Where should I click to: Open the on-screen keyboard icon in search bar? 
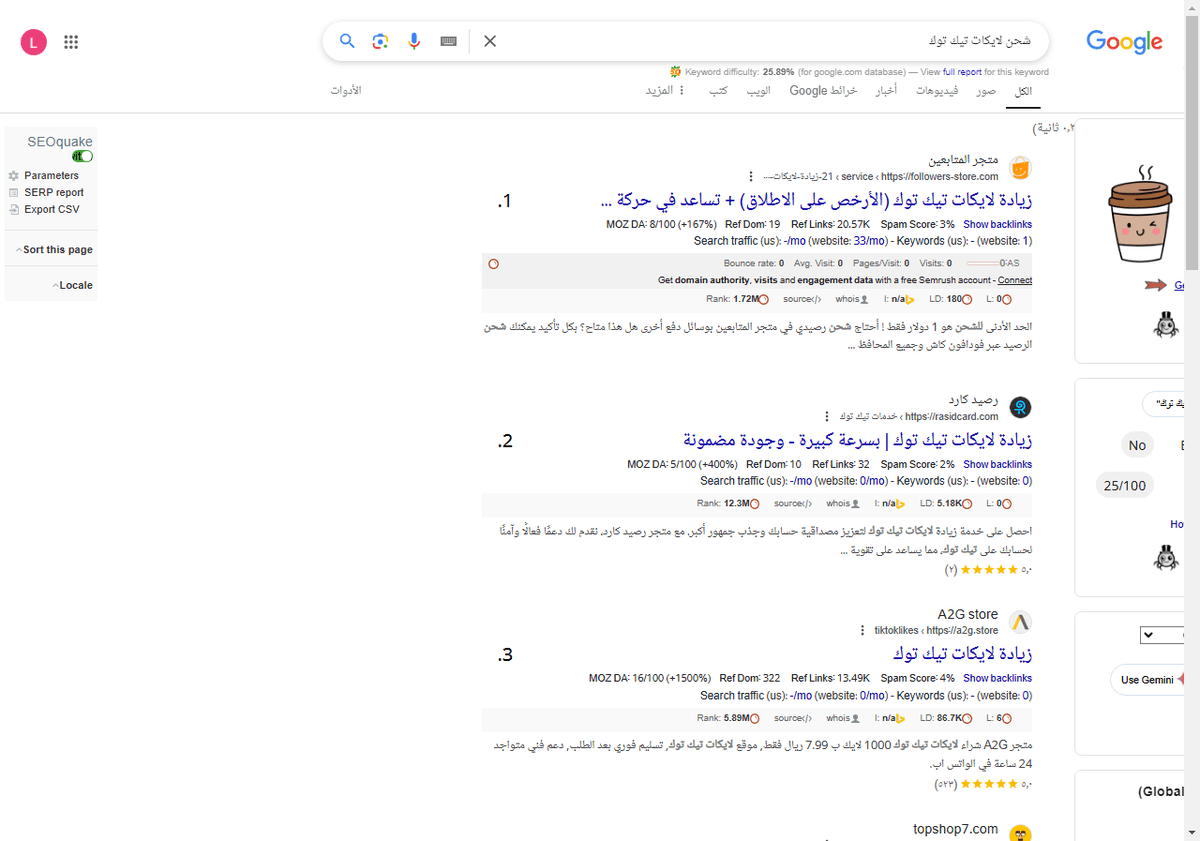[447, 41]
